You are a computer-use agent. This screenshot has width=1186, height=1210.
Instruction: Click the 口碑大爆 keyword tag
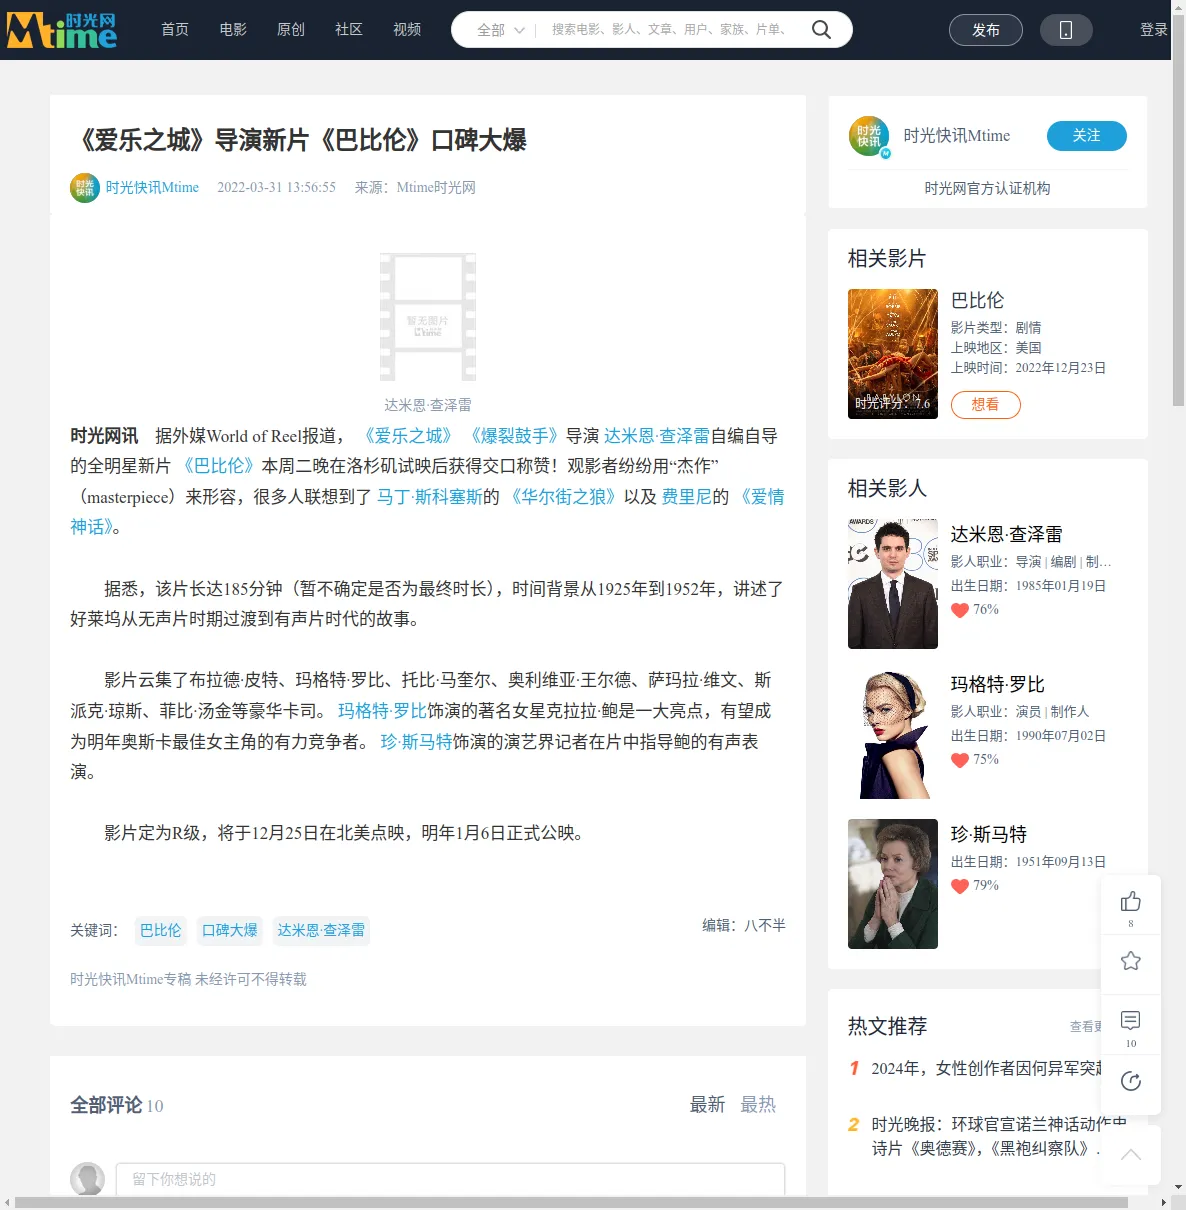point(230,931)
